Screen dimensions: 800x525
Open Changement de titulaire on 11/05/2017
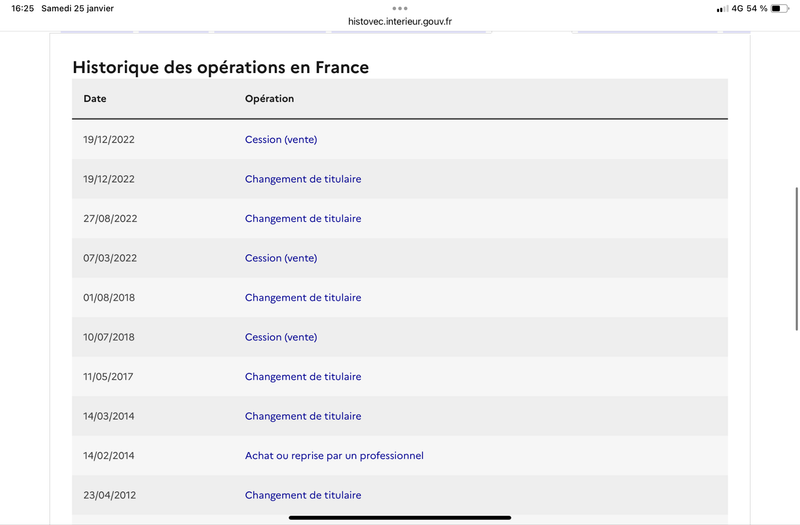[x=303, y=377]
